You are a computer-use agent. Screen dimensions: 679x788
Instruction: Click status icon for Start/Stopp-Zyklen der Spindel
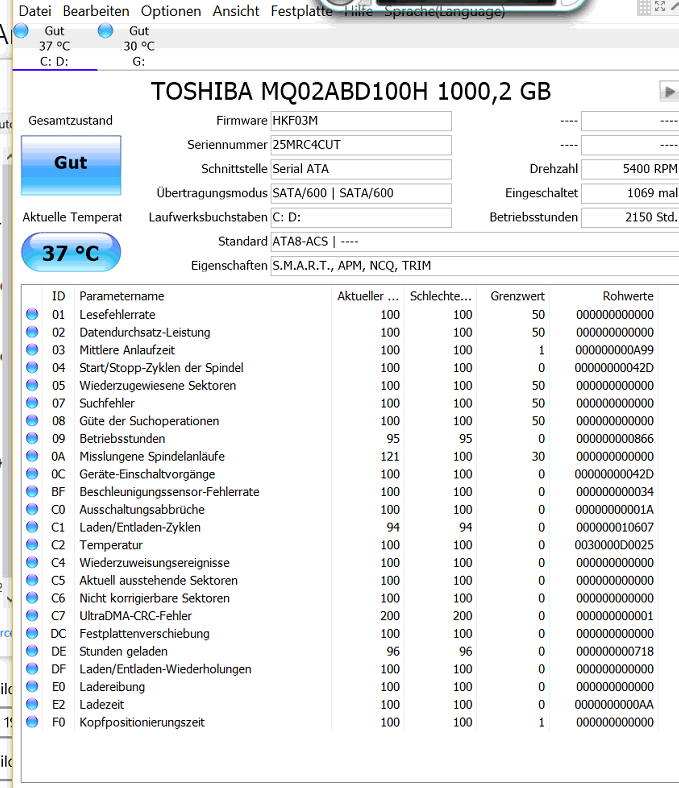coord(32,368)
